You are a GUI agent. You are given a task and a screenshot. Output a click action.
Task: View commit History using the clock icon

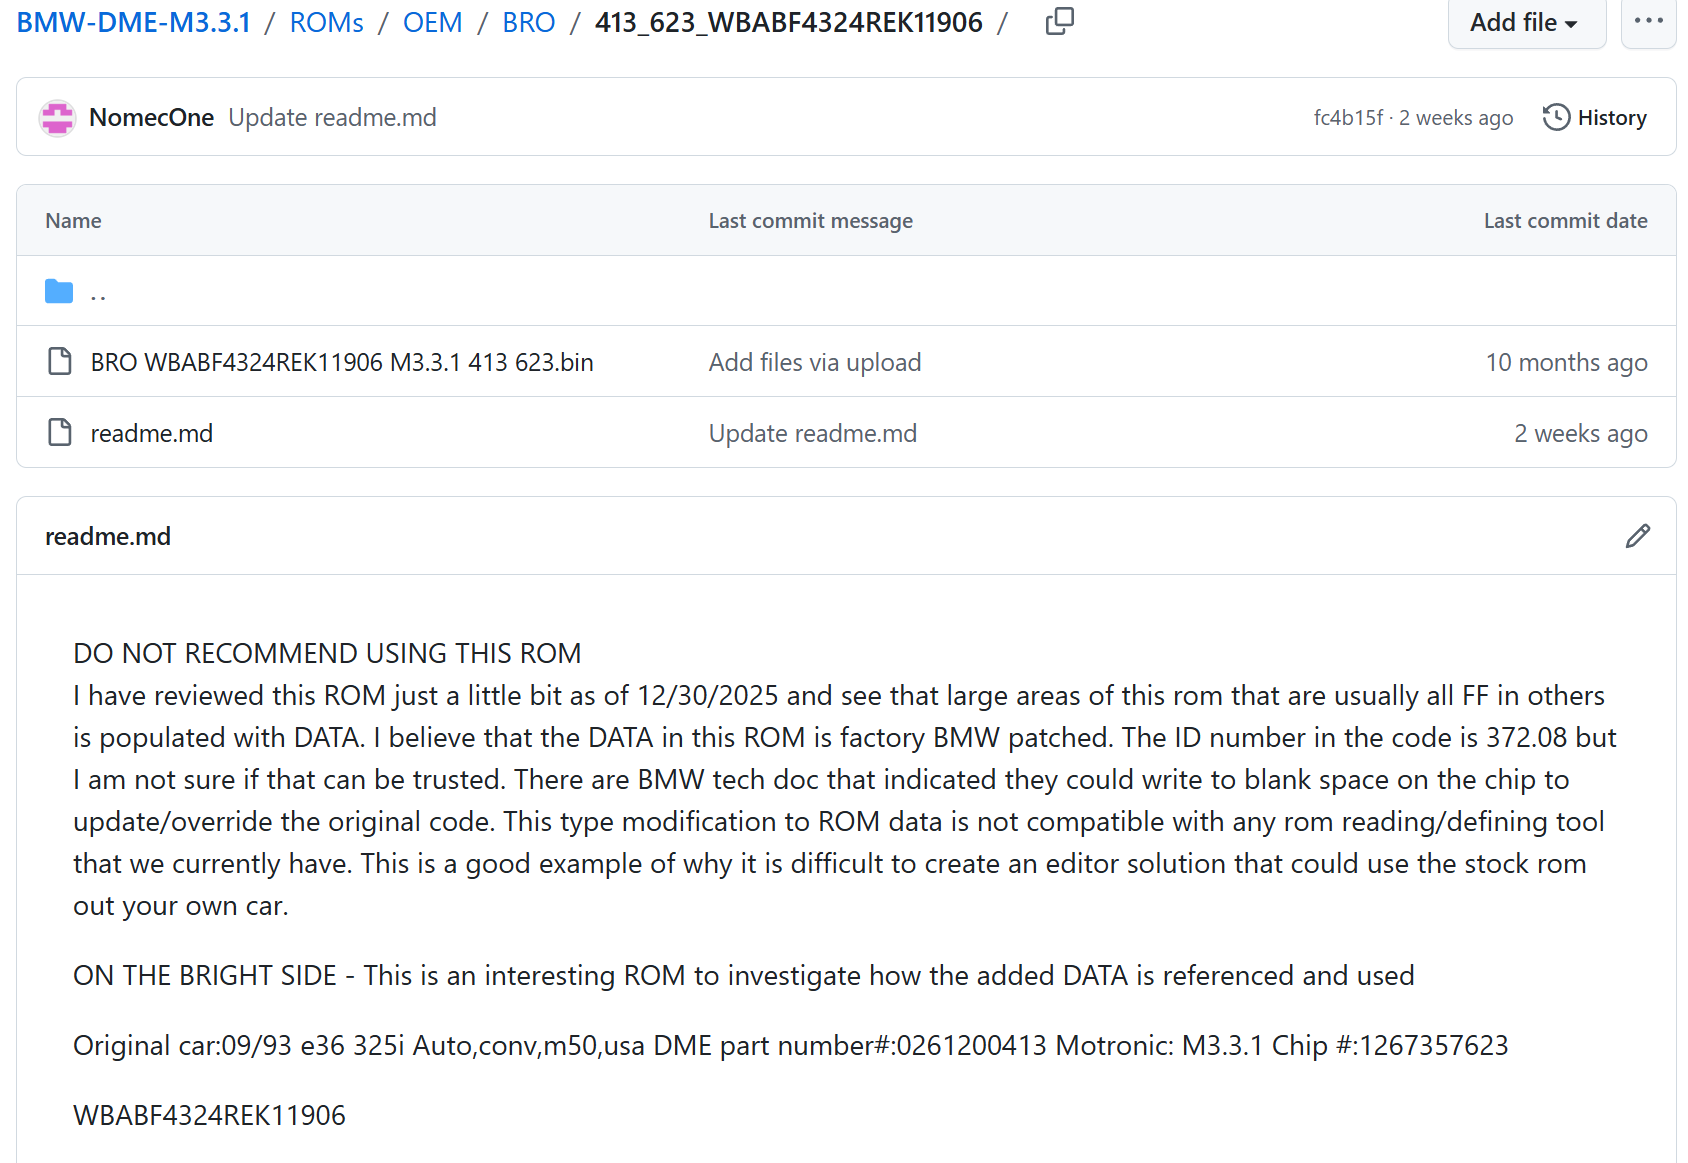(1557, 117)
